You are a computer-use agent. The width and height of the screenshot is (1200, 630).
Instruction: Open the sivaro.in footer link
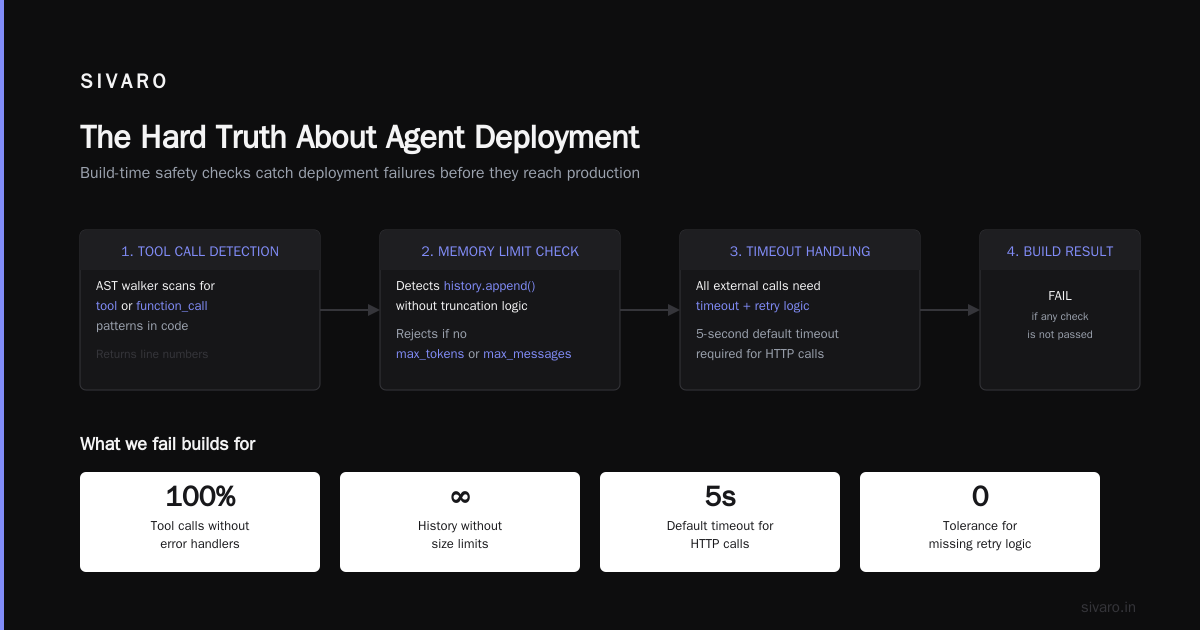click(1108, 607)
